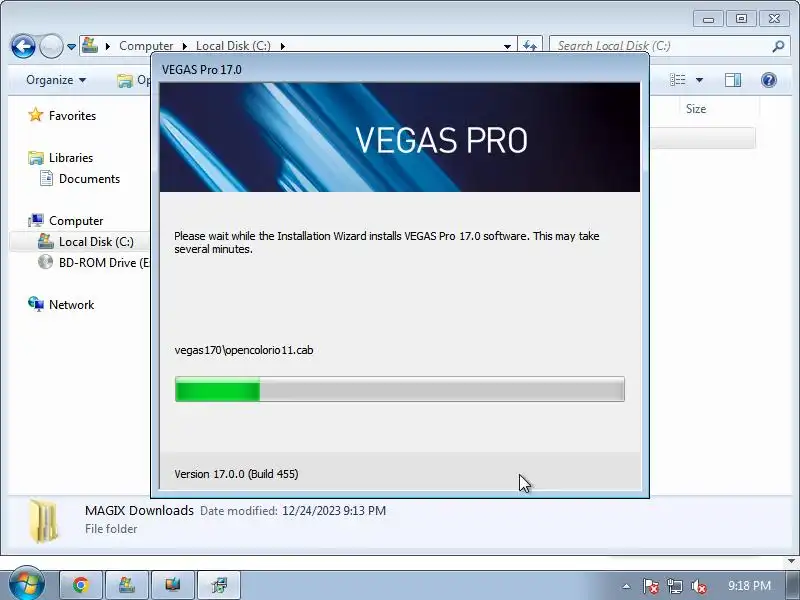Minimize the Explorer window
The image size is (800, 600).
[708, 19]
